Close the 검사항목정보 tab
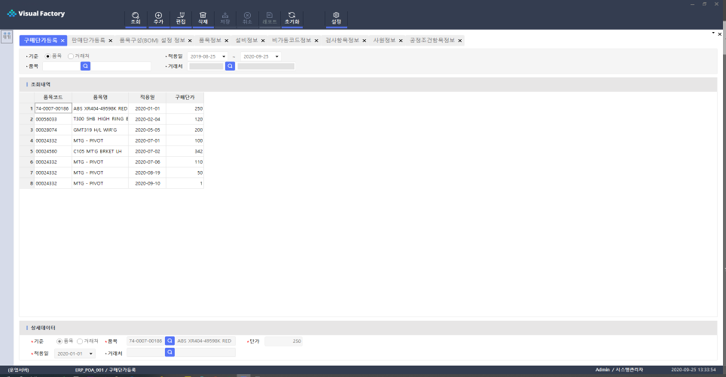This screenshot has width=726, height=377. tap(364, 41)
